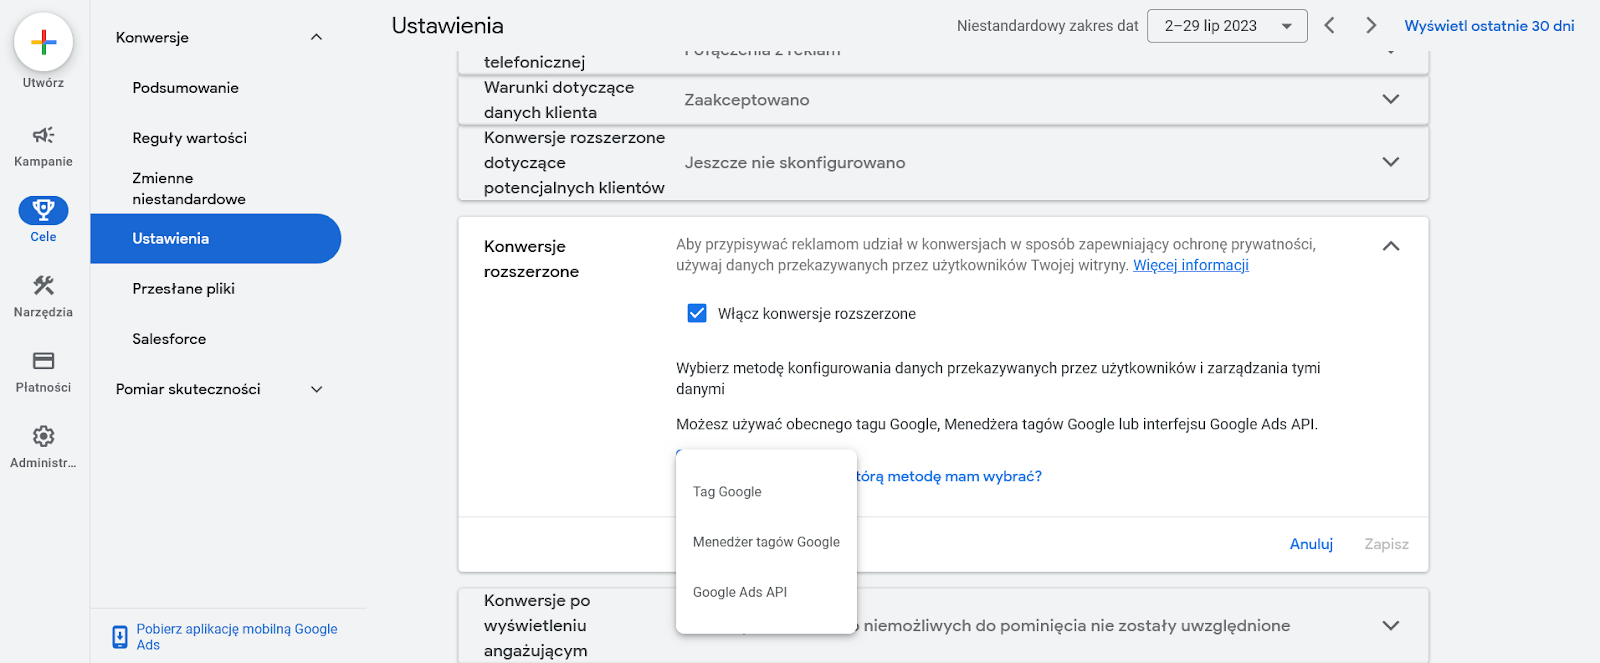Click Pobierz aplikację mobilną Google Ads link

coord(237,637)
